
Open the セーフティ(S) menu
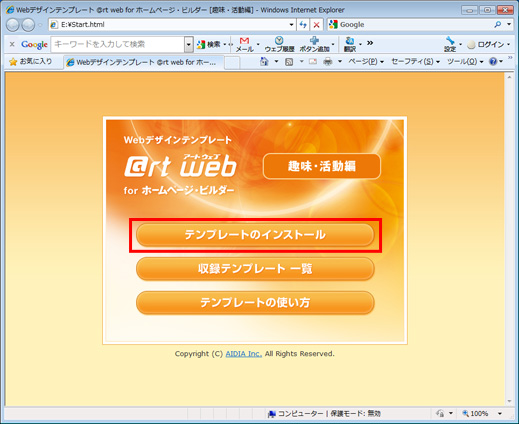coord(415,62)
